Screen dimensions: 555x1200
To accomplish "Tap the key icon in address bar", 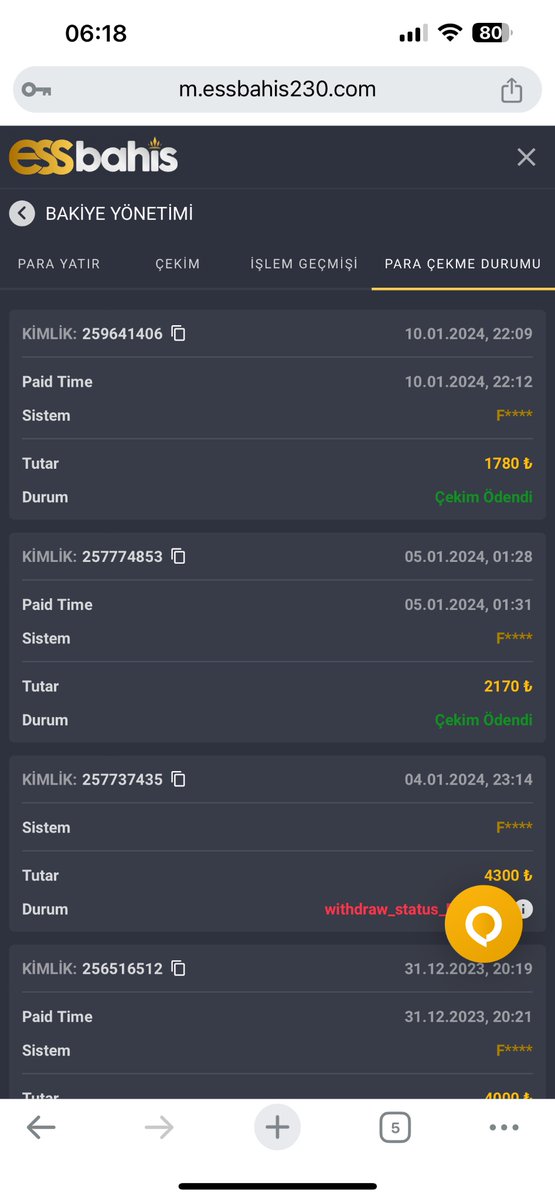I will (37, 90).
